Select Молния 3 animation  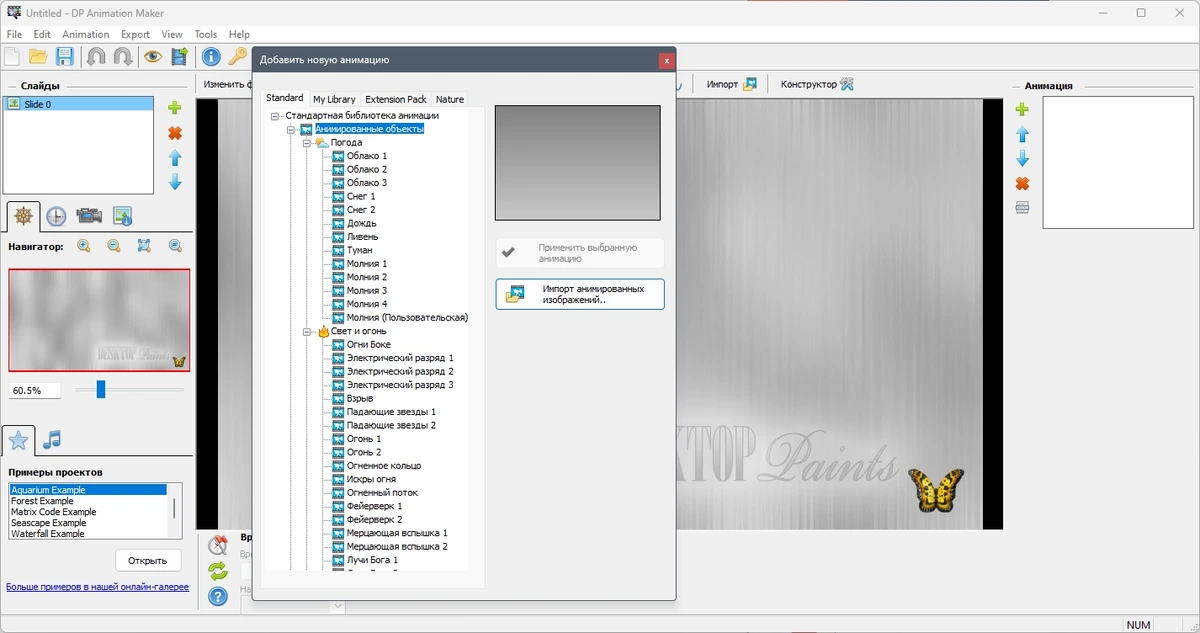tap(367, 290)
